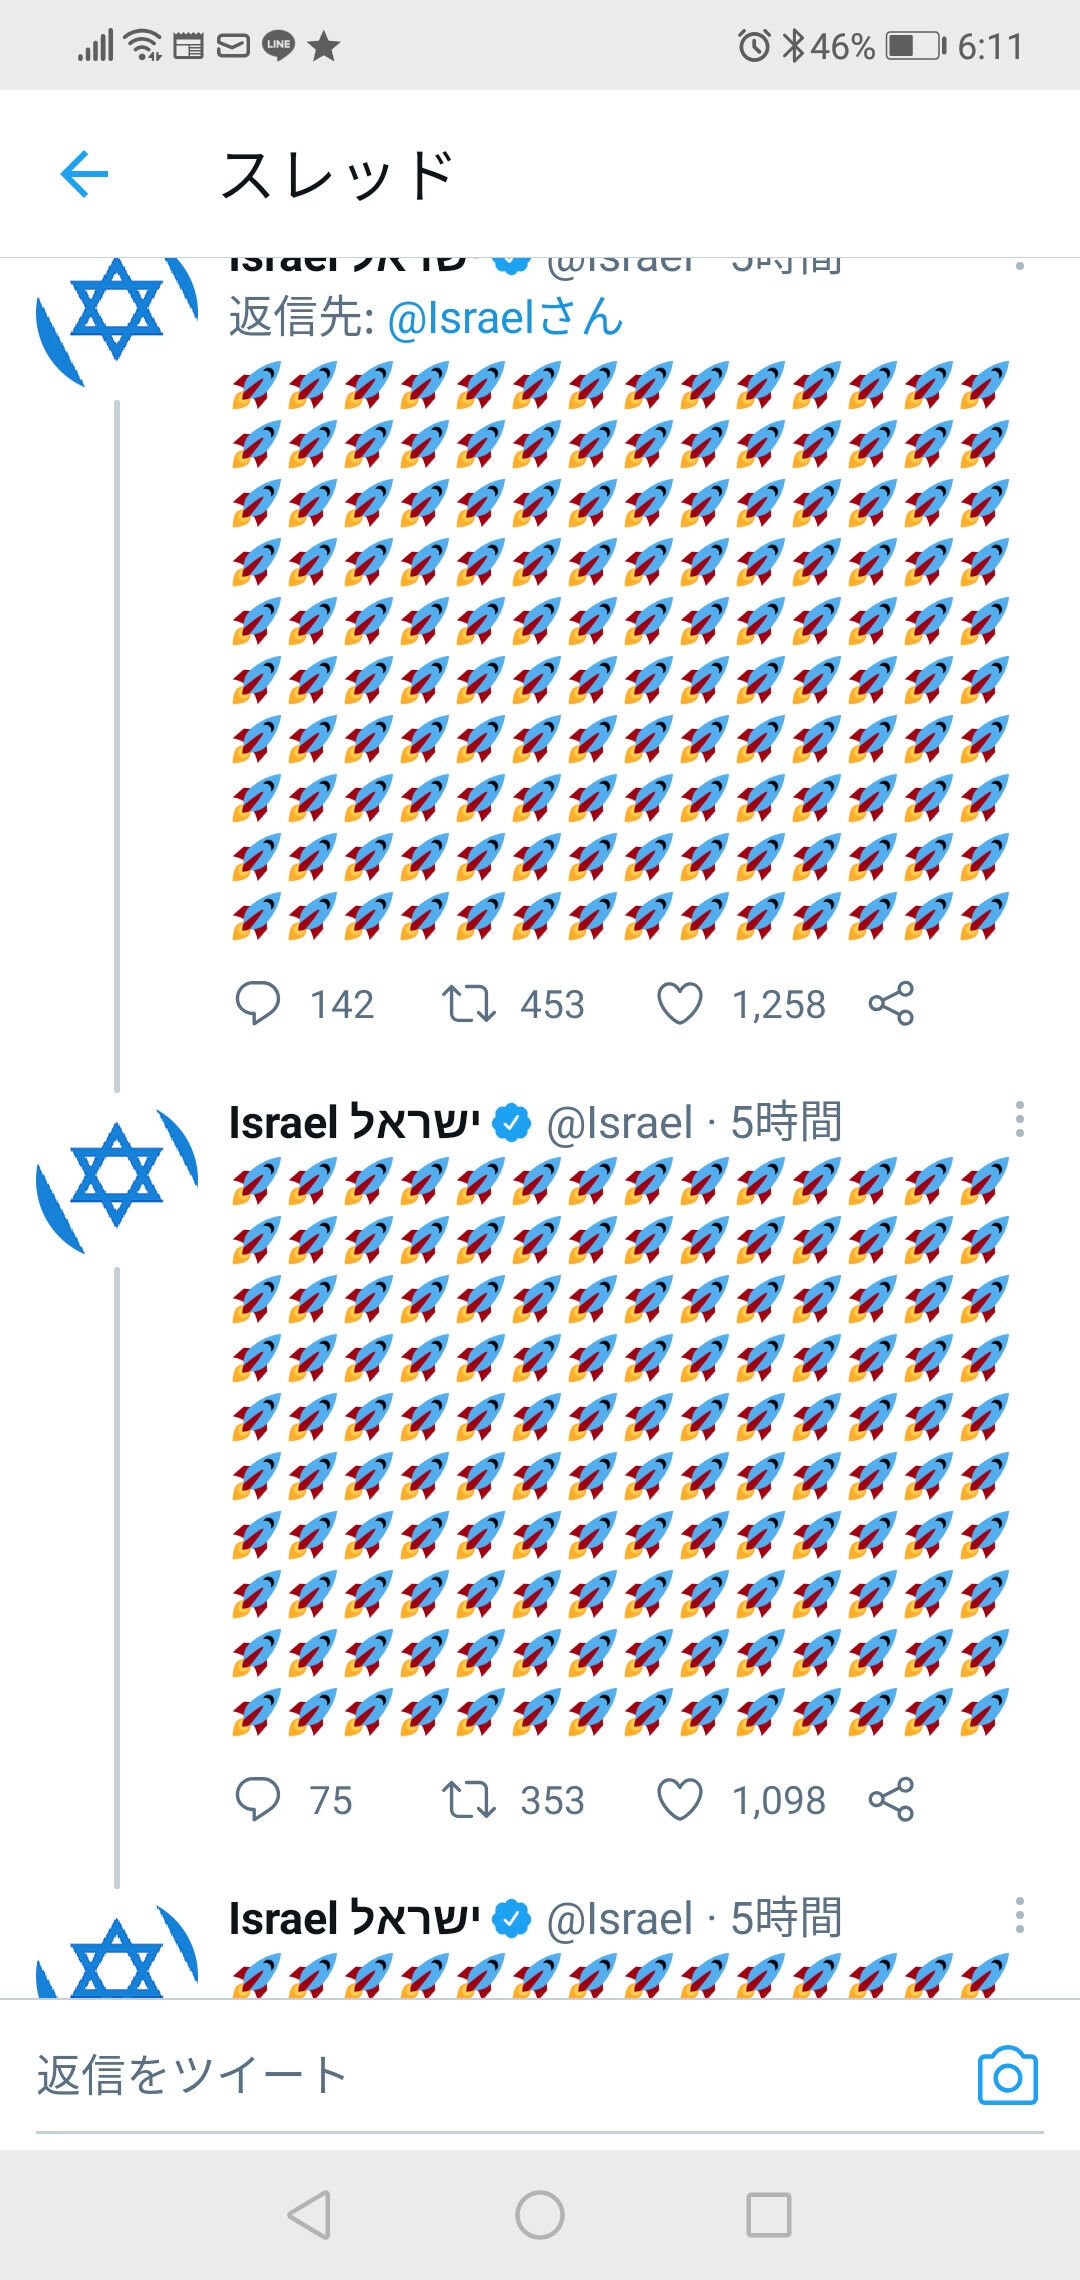
Task: Open Israel profile avatar on second tweet
Action: (116, 1176)
